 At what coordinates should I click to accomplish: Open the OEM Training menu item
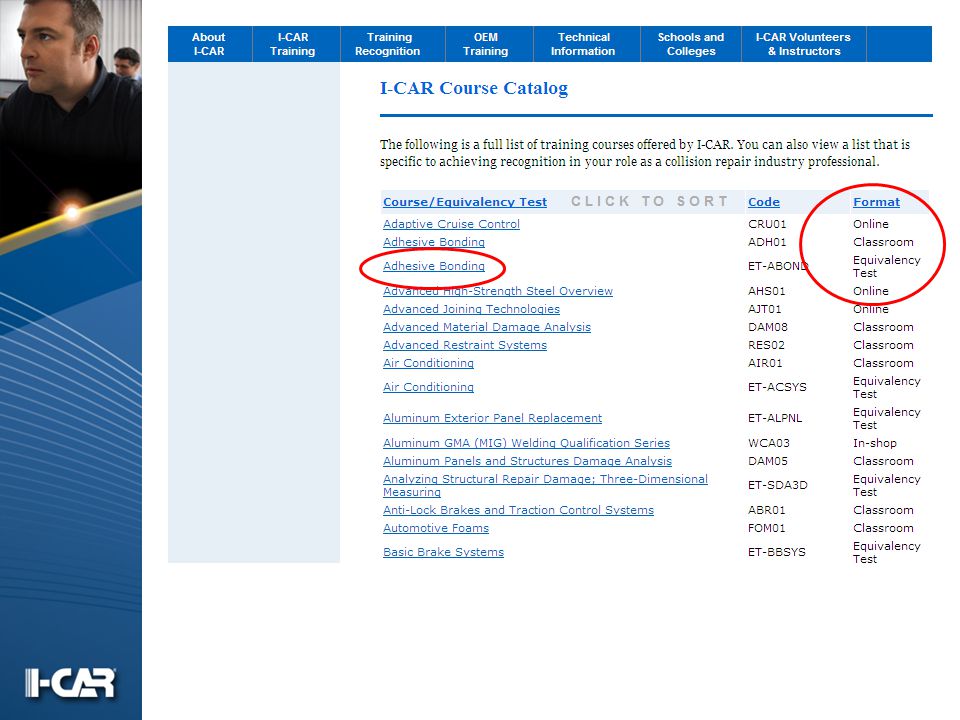tap(486, 44)
